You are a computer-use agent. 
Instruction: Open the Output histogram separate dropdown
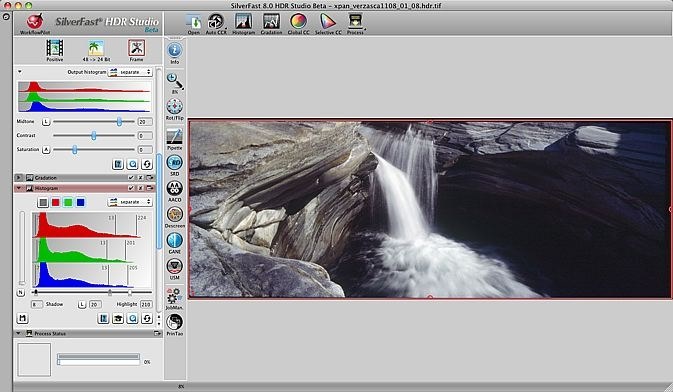tap(130, 72)
